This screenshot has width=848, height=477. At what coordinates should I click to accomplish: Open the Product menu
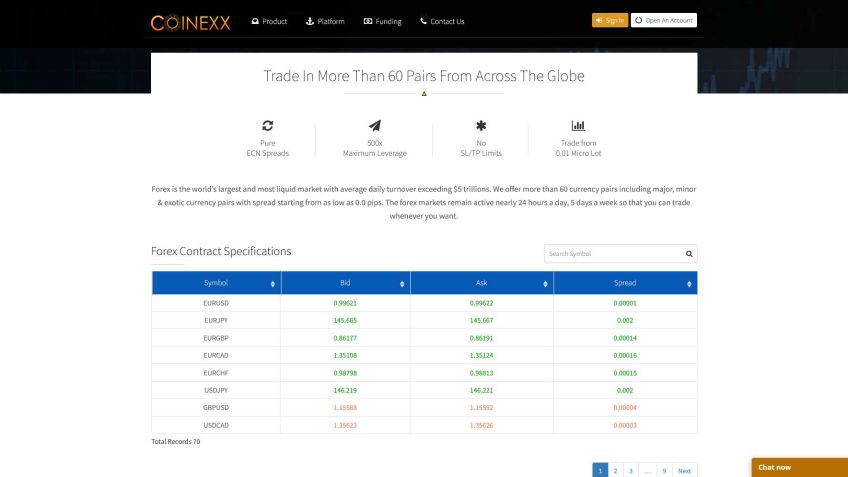click(x=269, y=21)
